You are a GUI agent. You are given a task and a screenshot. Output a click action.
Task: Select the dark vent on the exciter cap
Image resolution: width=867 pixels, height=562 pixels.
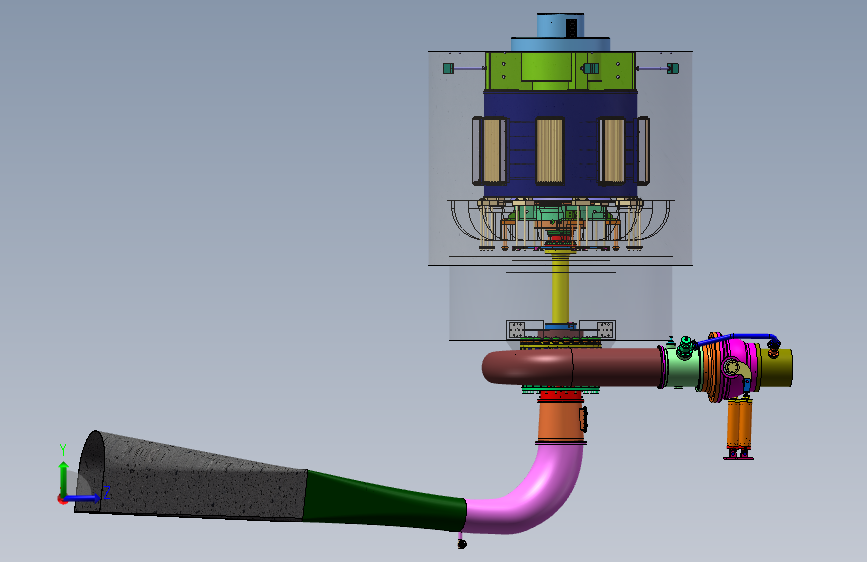(572, 28)
